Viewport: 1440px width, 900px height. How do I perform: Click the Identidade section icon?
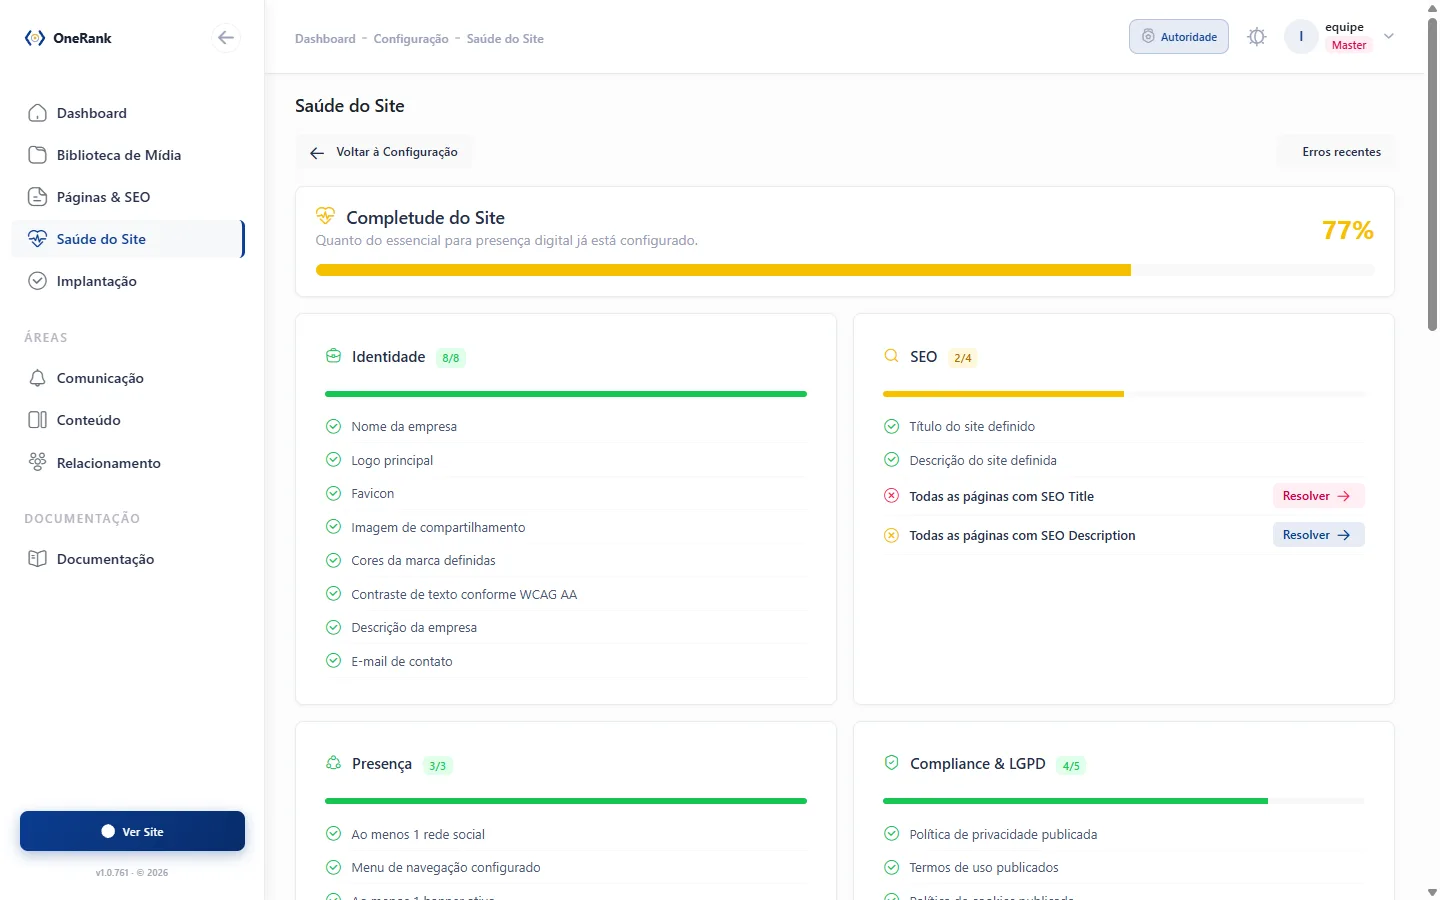click(x=333, y=356)
